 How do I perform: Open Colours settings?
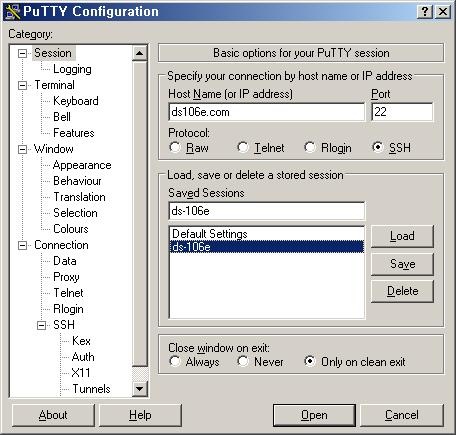[71, 229]
